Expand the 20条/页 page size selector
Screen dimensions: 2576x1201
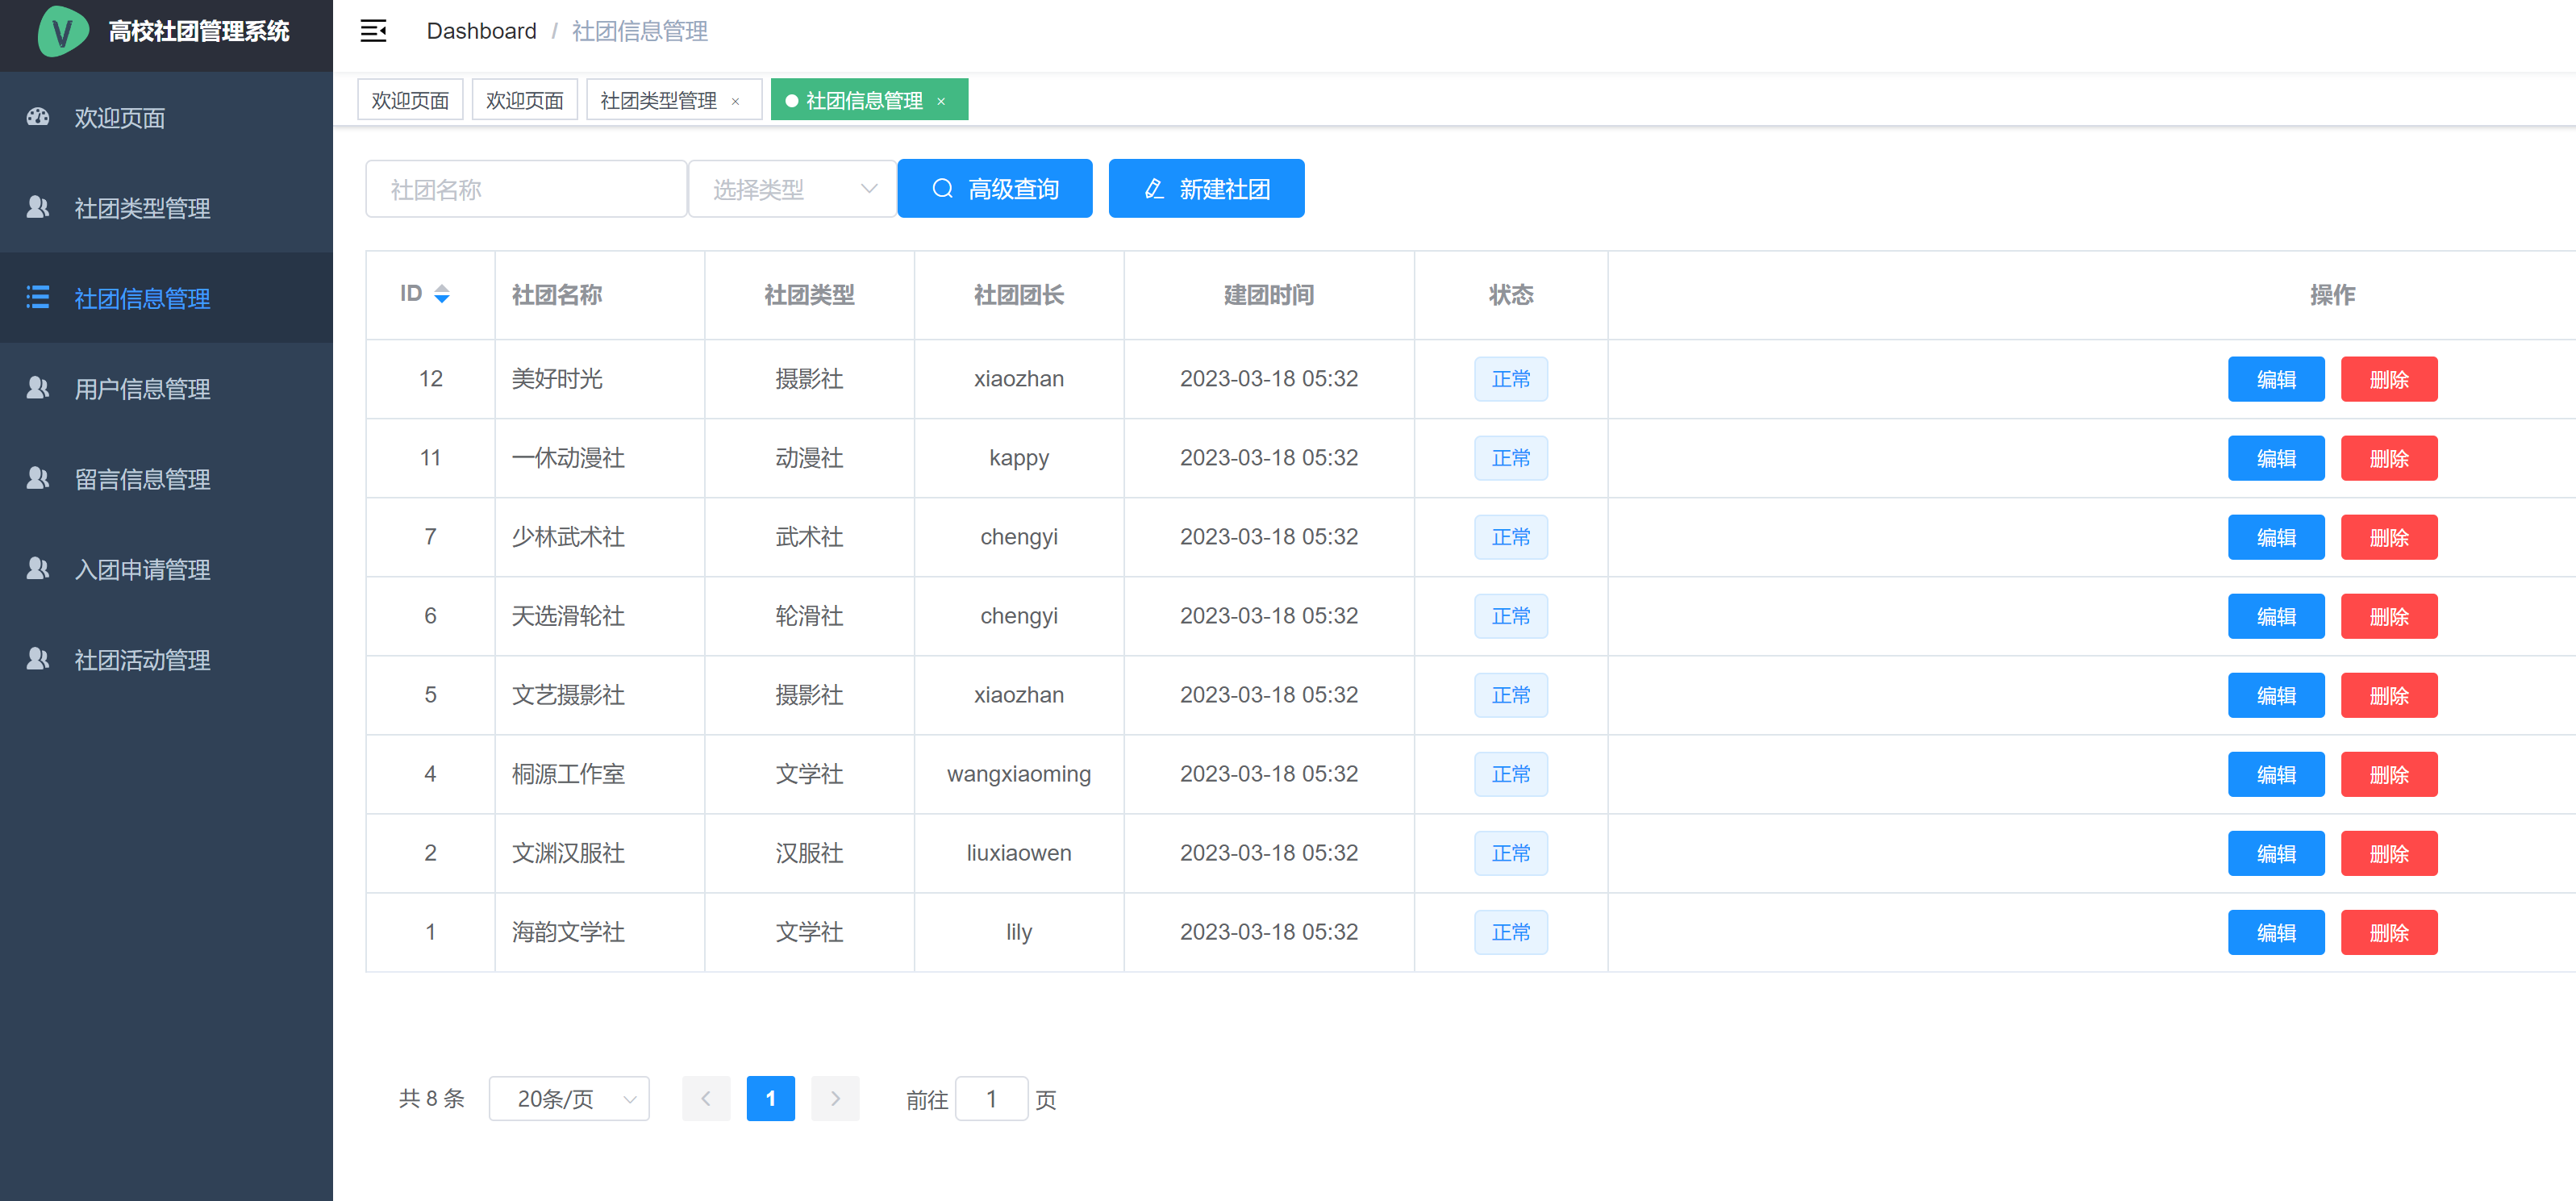569,1098
